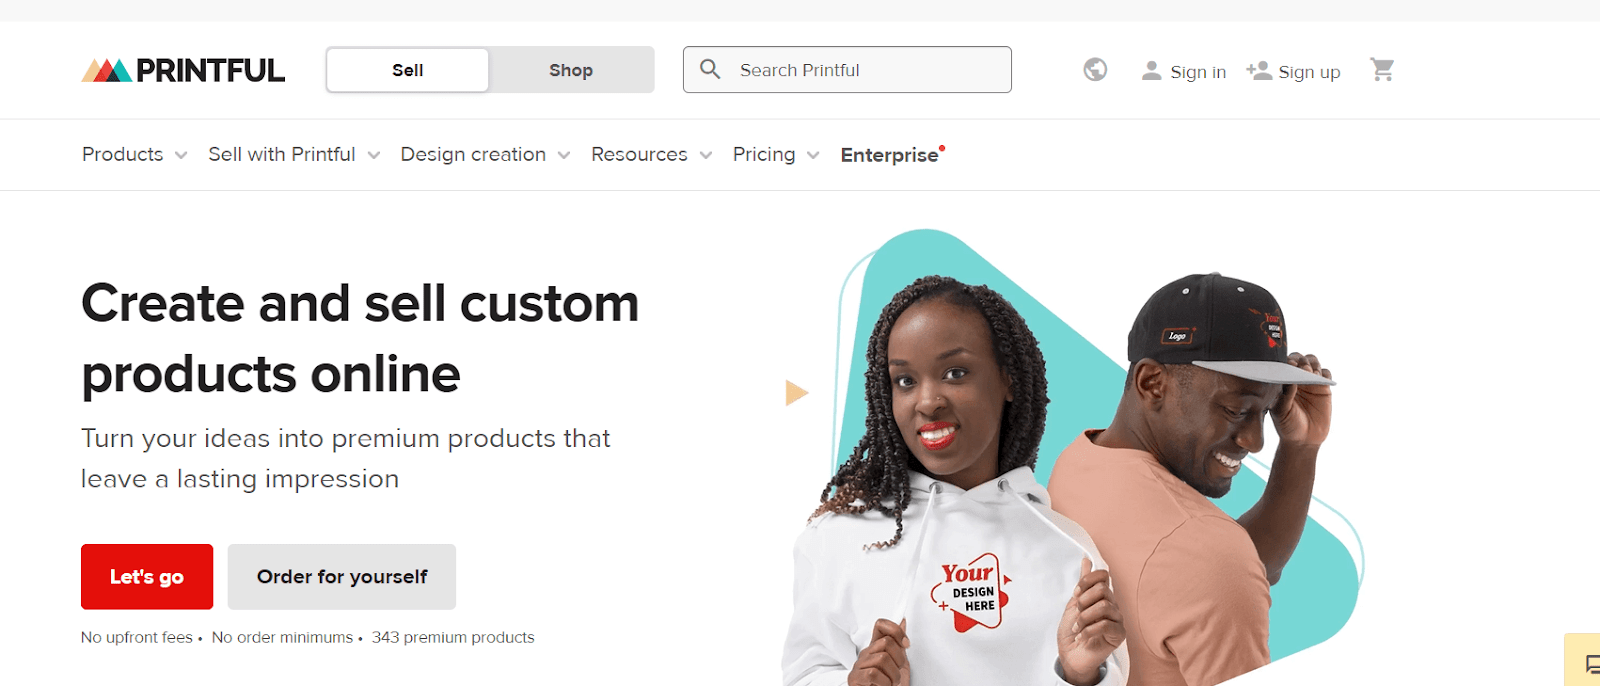The height and width of the screenshot is (686, 1600).
Task: Expand the Sell with Printful menu
Action: click(x=294, y=155)
